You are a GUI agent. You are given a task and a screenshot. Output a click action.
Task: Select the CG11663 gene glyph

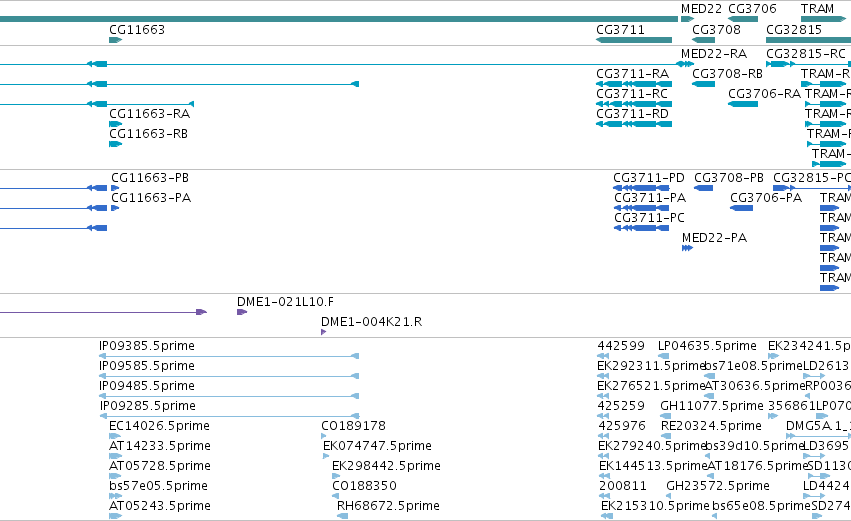tap(116, 40)
